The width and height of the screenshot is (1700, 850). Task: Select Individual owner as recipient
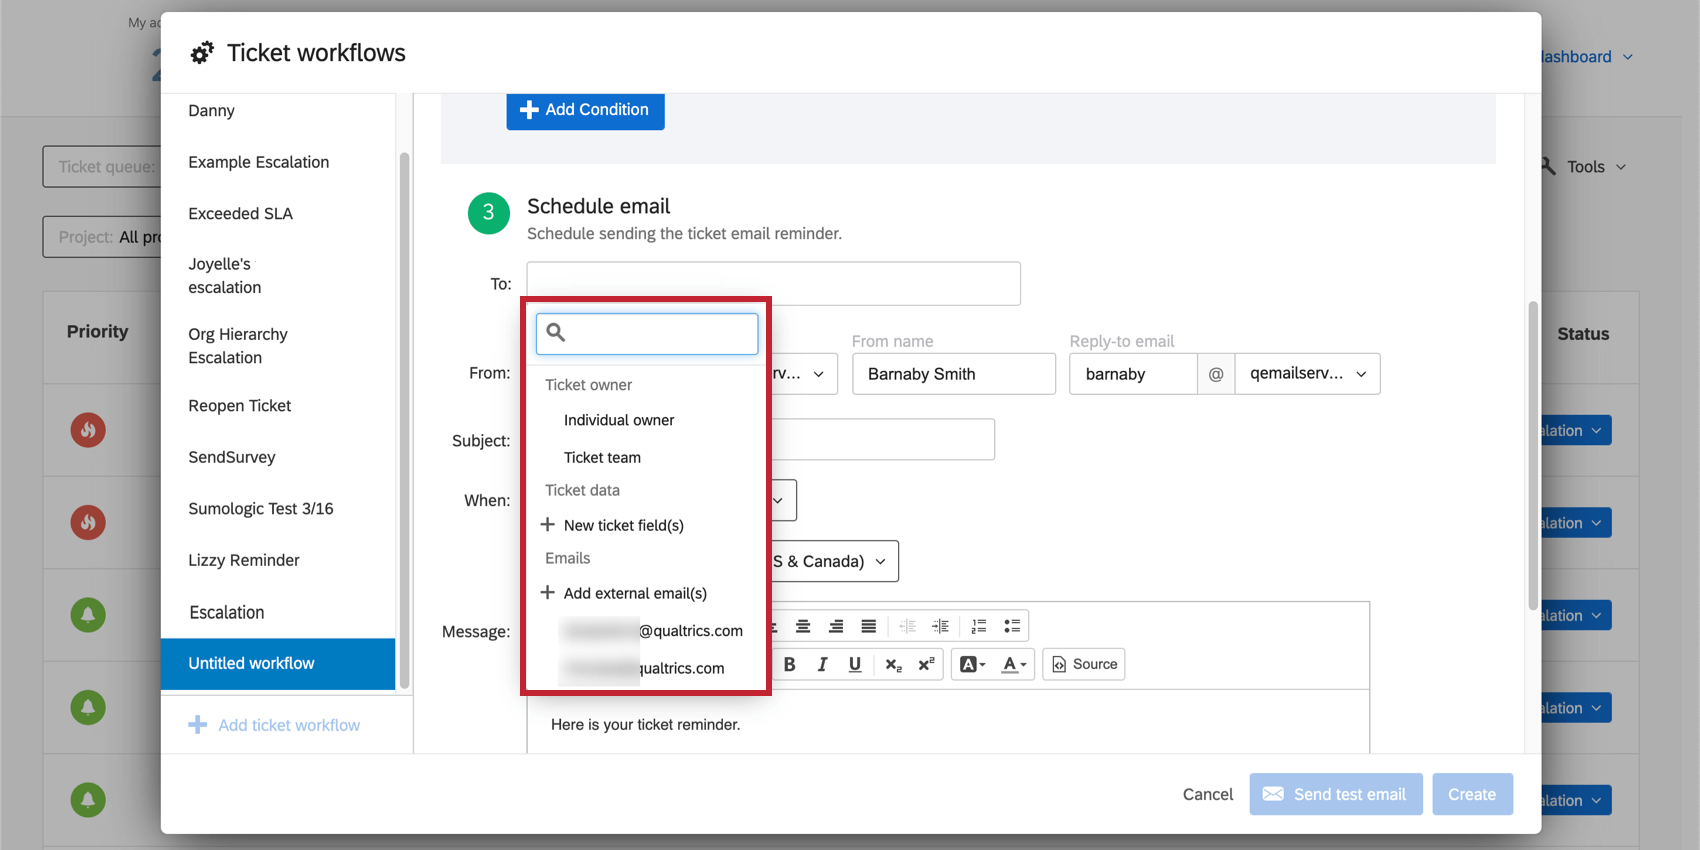(618, 420)
